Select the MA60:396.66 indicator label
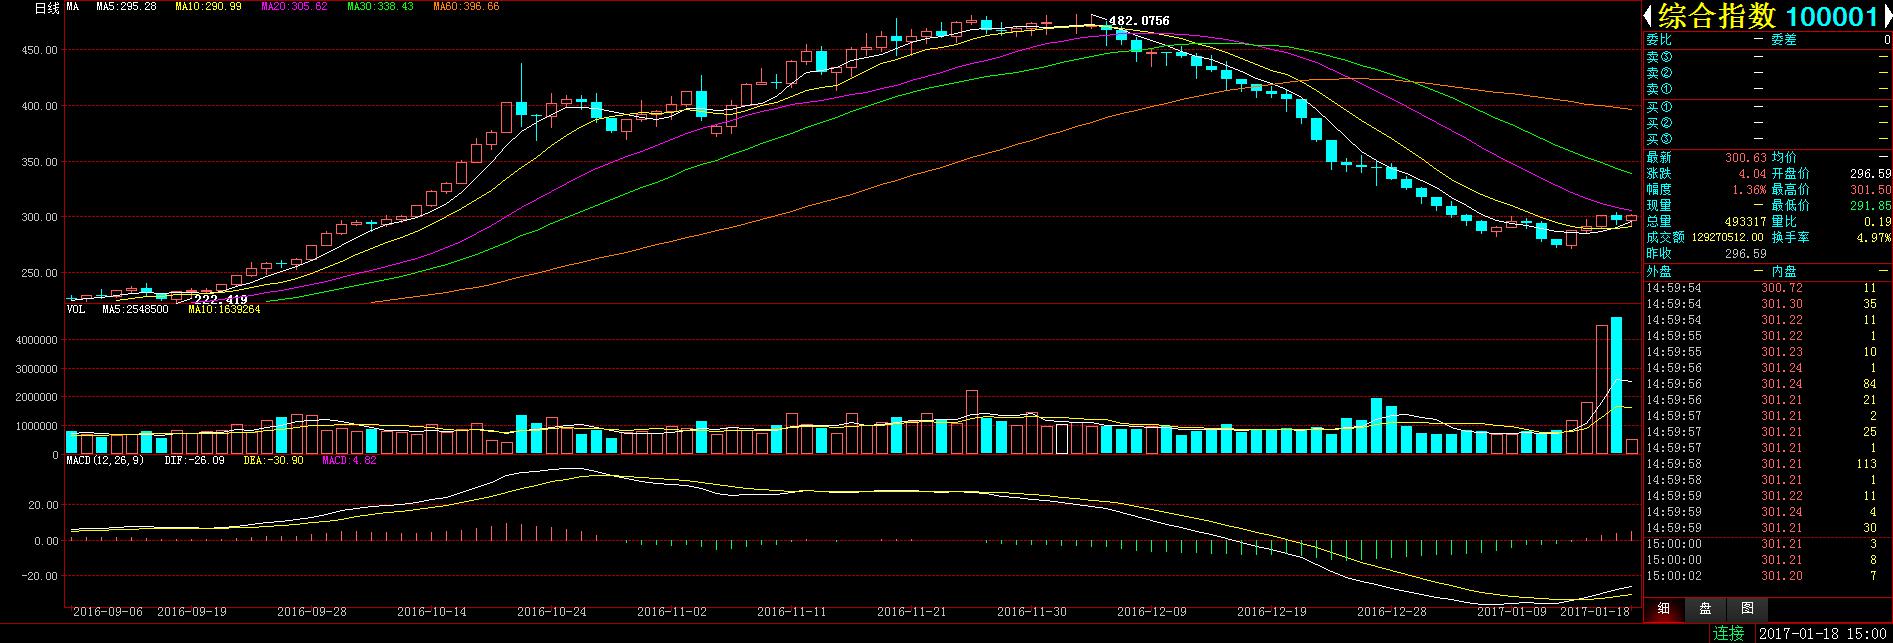1893x643 pixels. (x=466, y=7)
